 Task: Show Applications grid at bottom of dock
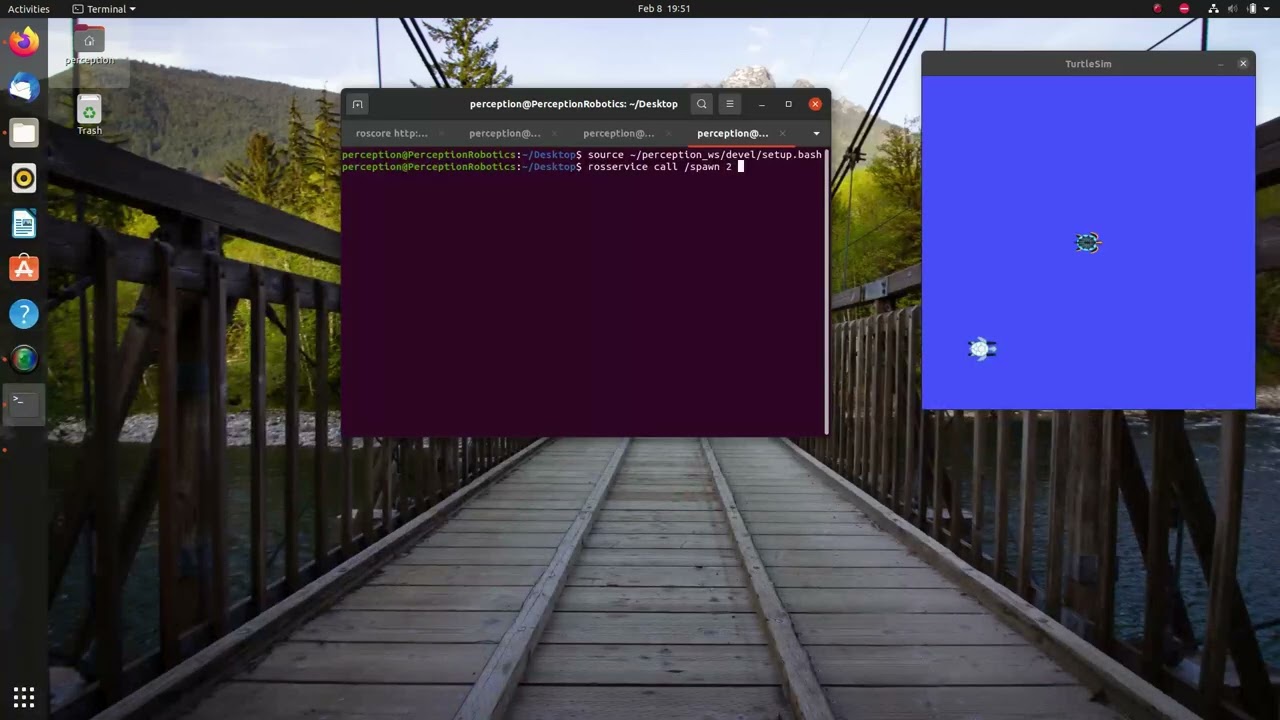tap(24, 696)
